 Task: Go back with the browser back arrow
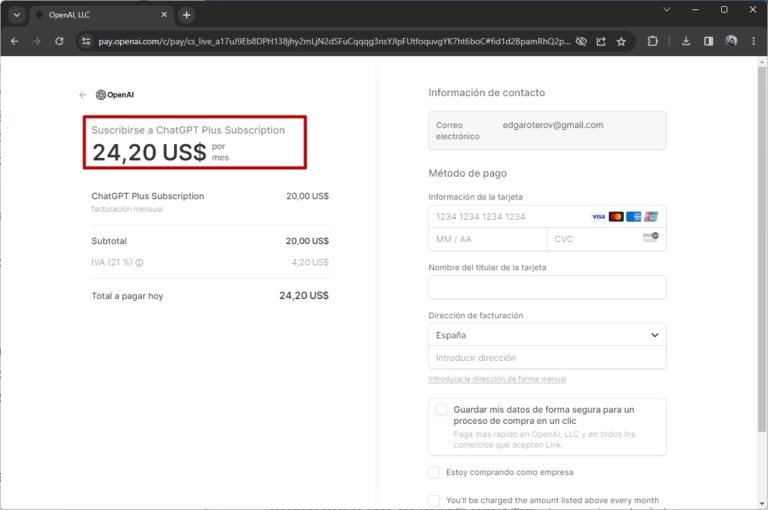coord(15,41)
